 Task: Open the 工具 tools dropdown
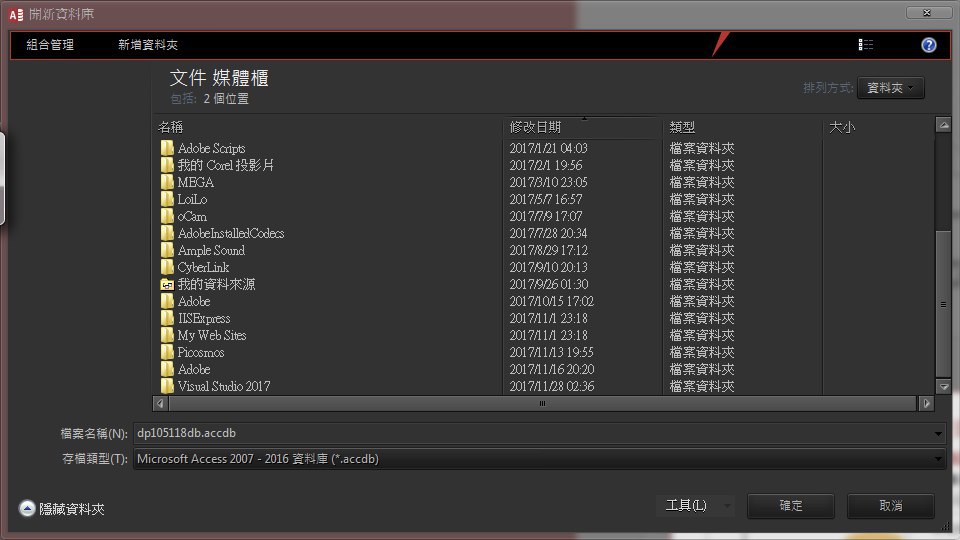pyautogui.click(x=695, y=506)
